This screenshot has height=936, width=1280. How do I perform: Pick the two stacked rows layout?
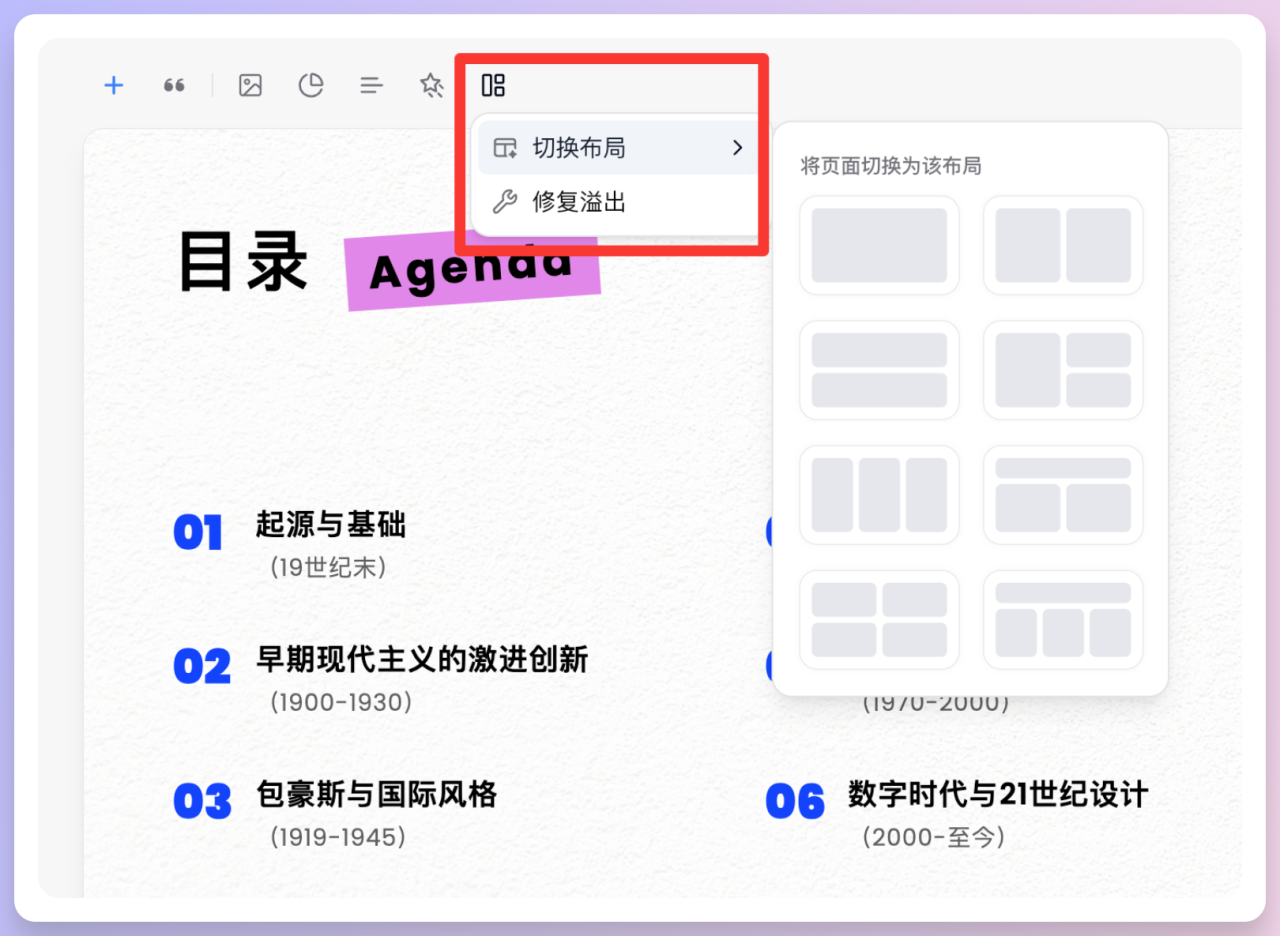879,369
